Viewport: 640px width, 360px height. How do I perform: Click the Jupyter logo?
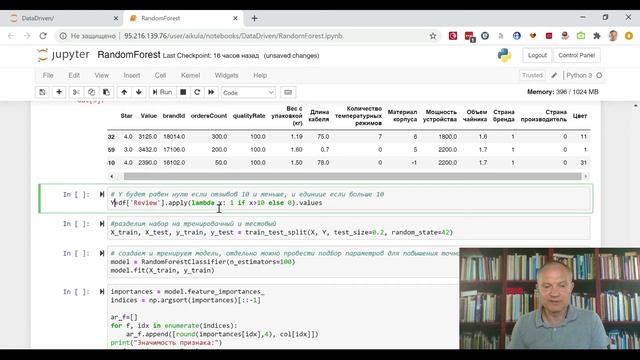pos(63,55)
